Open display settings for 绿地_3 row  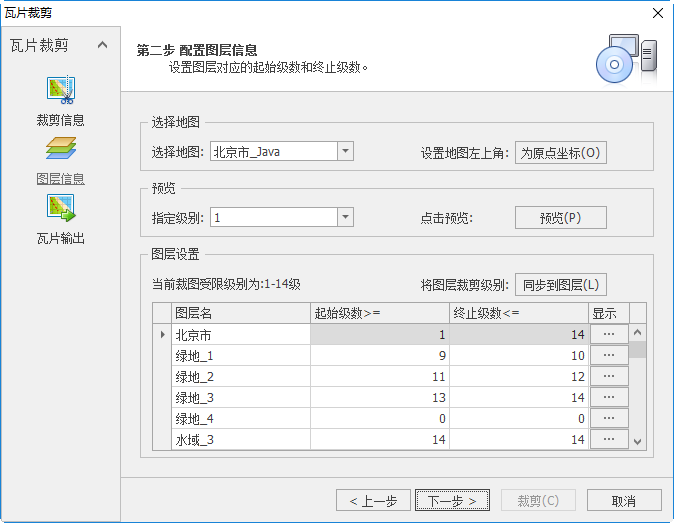click(609, 397)
